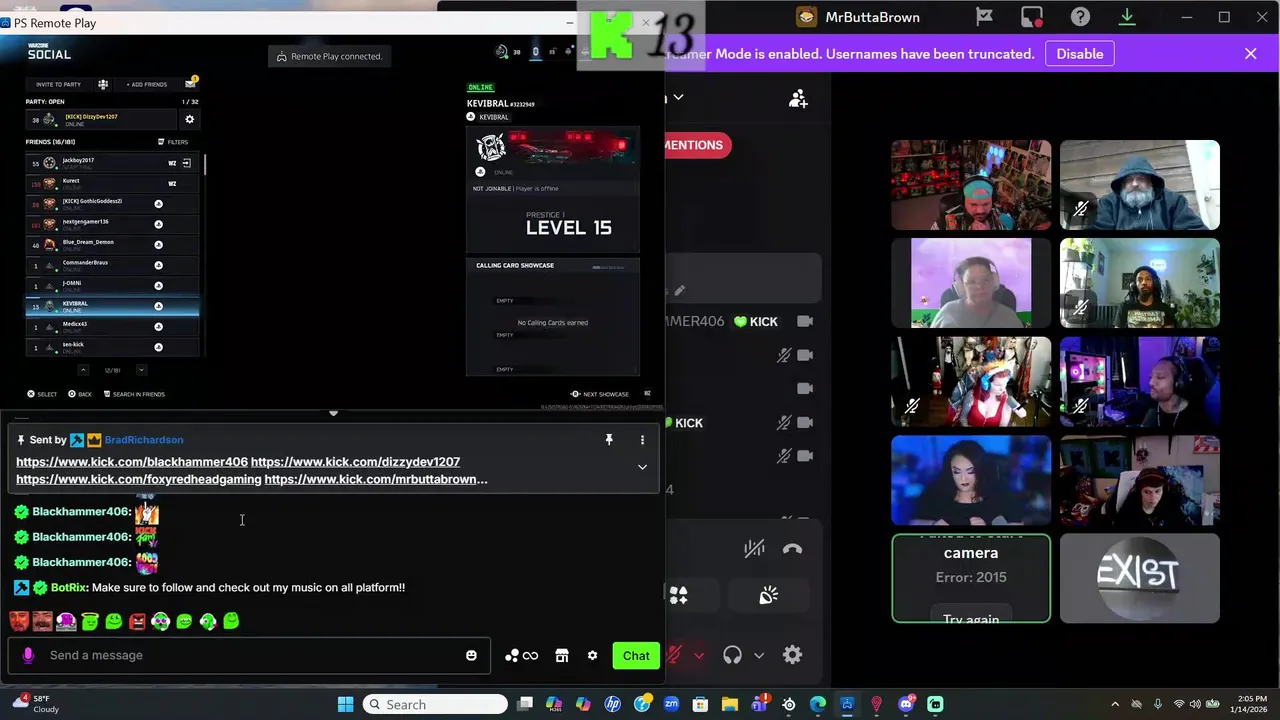Open the chat shop icon
The height and width of the screenshot is (720, 1280).
(x=562, y=656)
